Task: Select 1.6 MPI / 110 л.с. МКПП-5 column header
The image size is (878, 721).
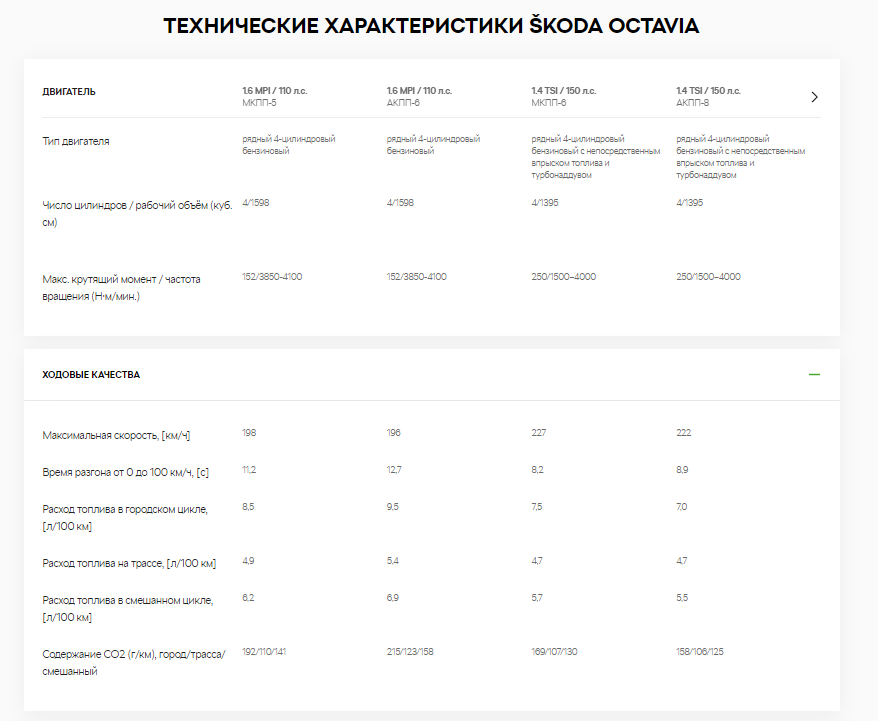Action: 275,96
